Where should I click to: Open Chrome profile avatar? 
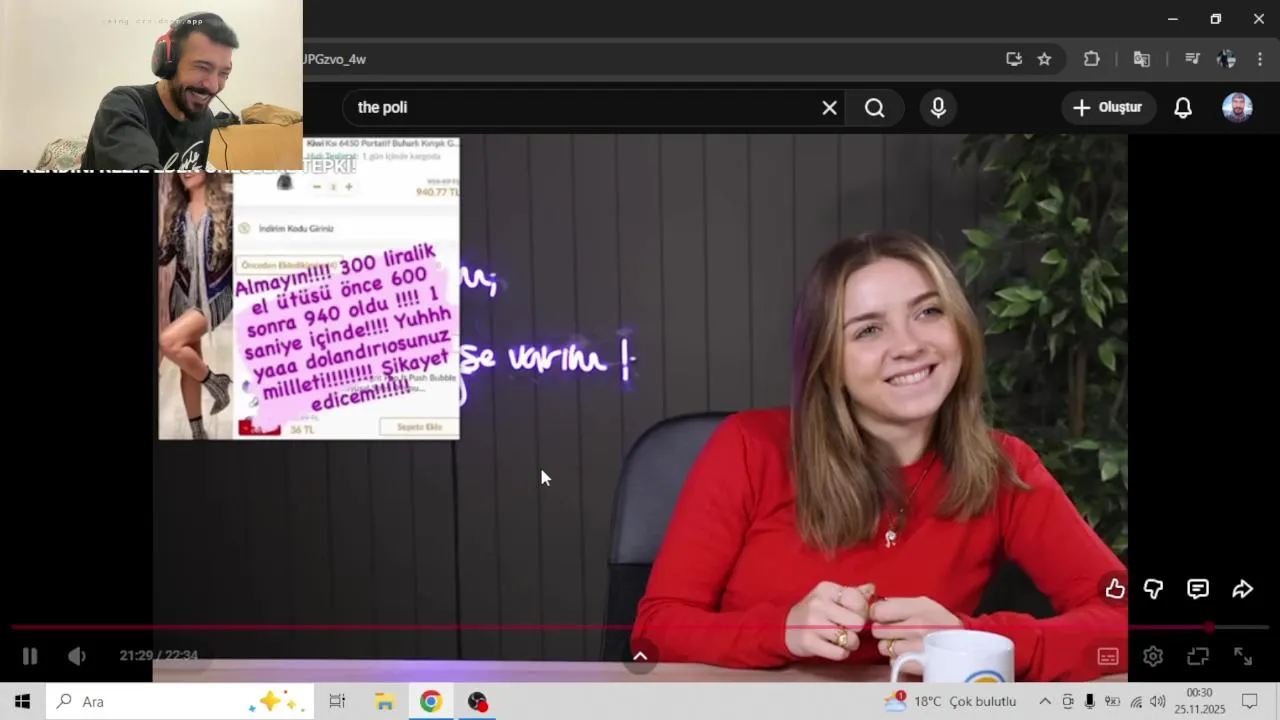pyautogui.click(x=1227, y=59)
